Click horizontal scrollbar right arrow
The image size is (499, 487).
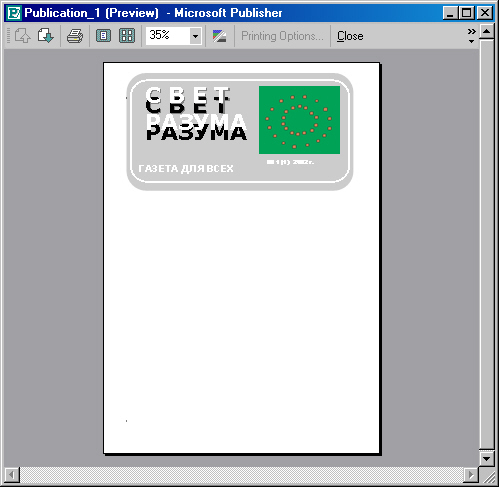tap(471, 475)
